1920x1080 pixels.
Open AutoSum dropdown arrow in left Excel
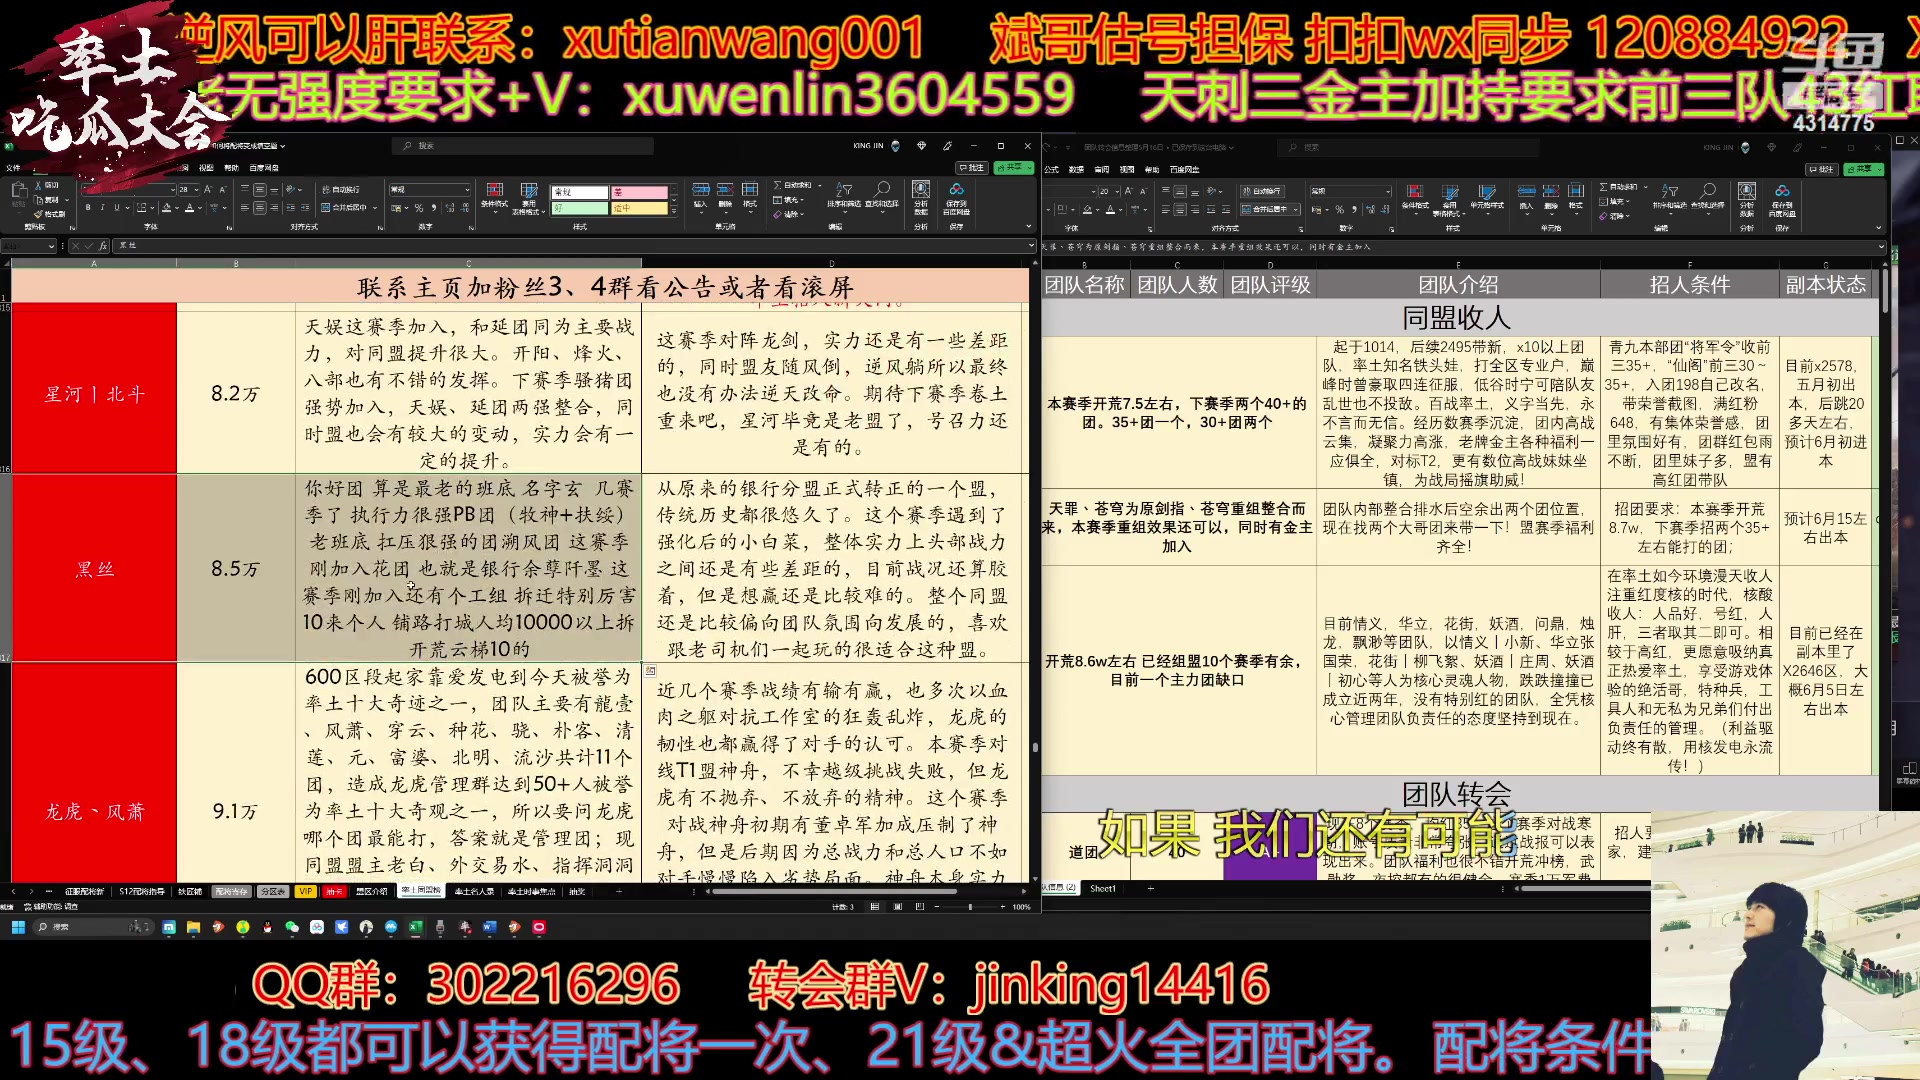pyautogui.click(x=820, y=185)
